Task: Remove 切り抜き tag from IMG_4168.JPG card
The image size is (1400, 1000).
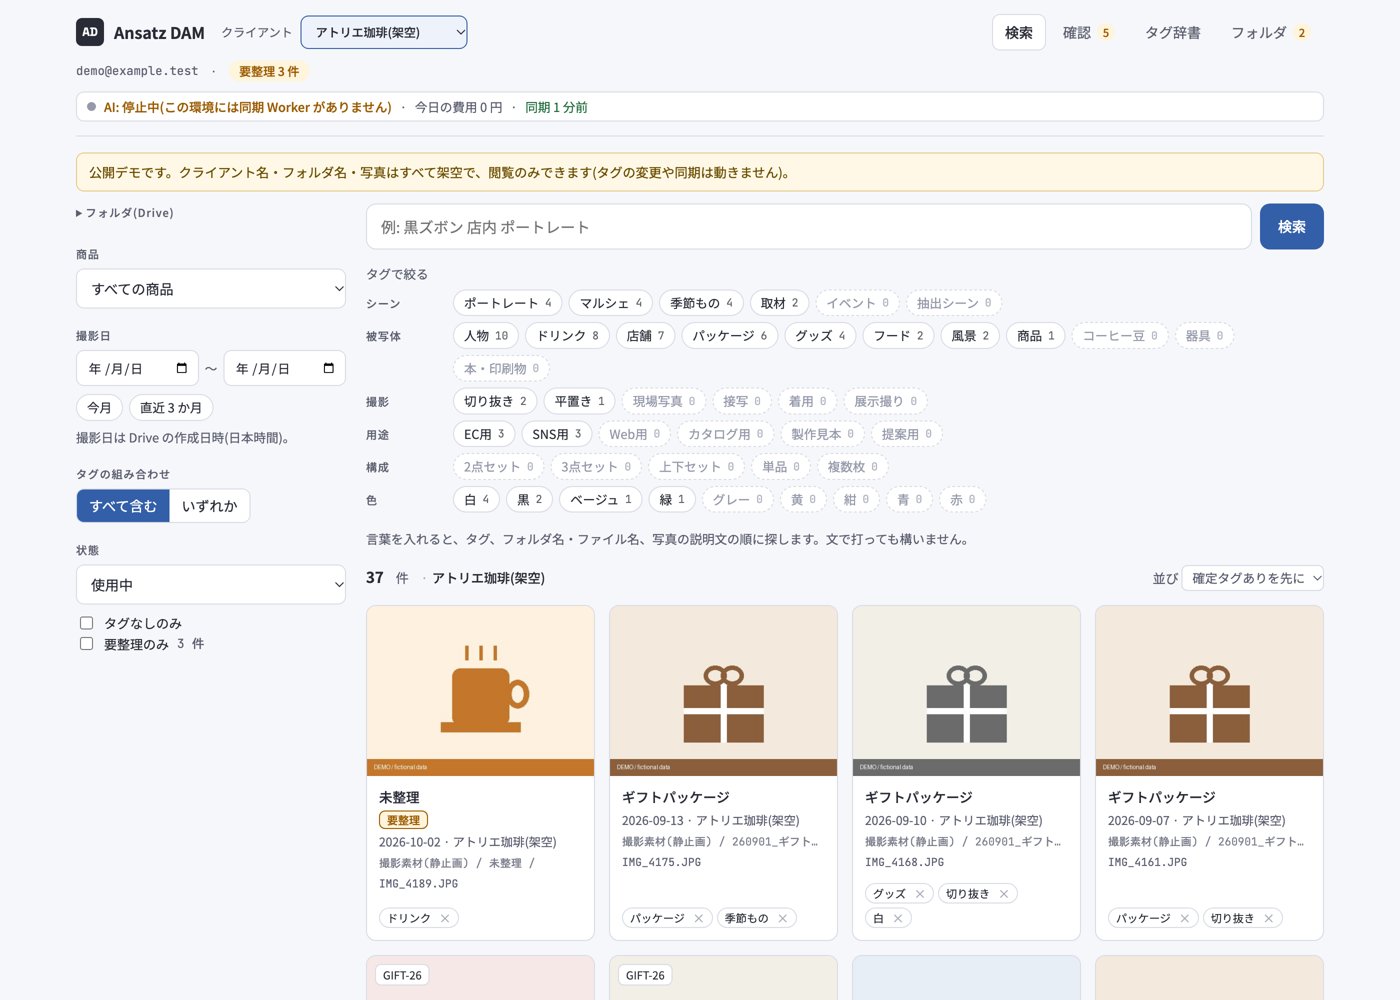Action: click(x=1004, y=894)
